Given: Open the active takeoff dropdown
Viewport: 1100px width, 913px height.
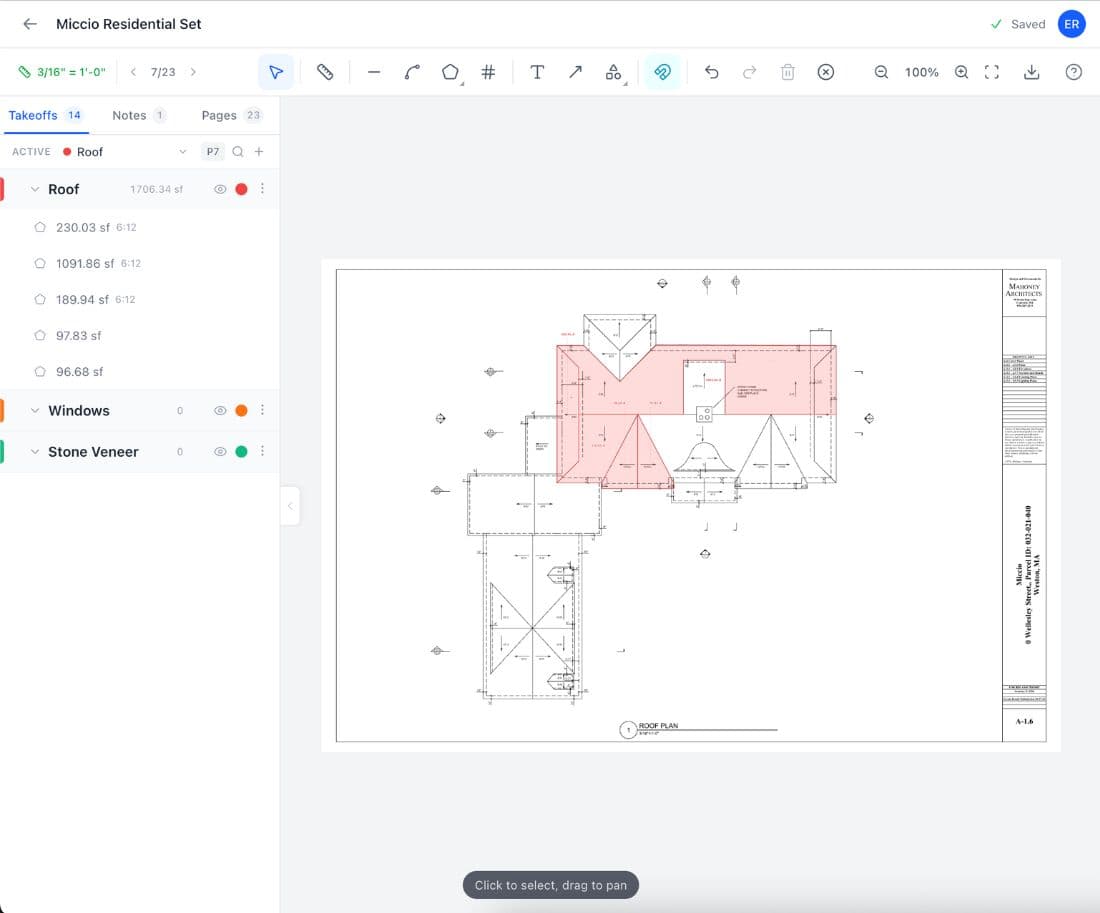Looking at the screenshot, I should [182, 151].
